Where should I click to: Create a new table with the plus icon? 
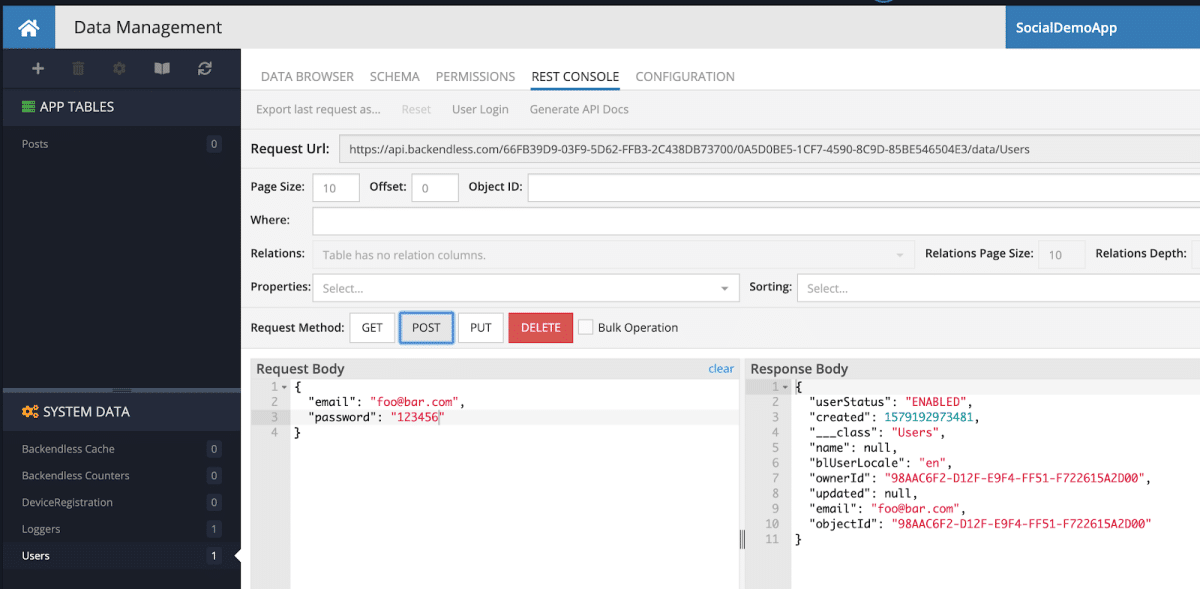coord(38,69)
